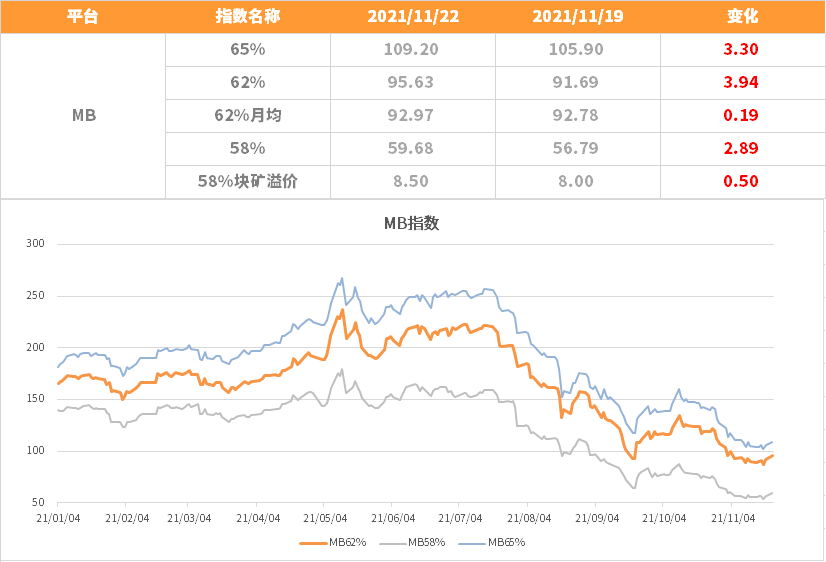Click the 300 y-axis label

(x=35, y=244)
